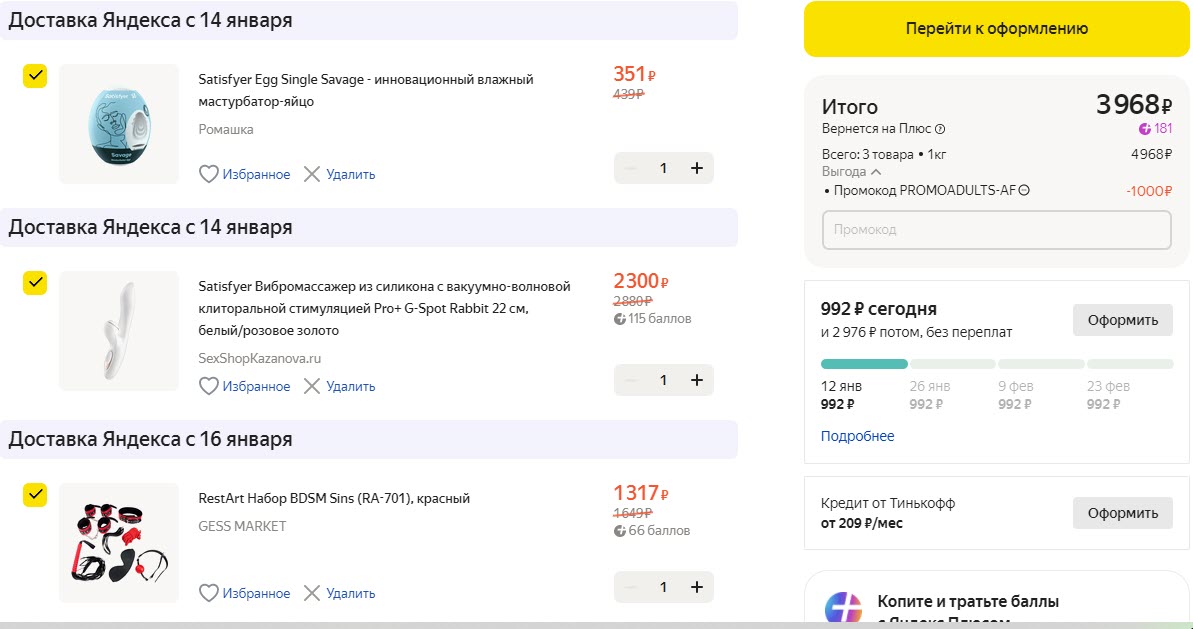Click Оформить for the split payment plan
Screen dimensions: 1193x629
[x=1122, y=320]
